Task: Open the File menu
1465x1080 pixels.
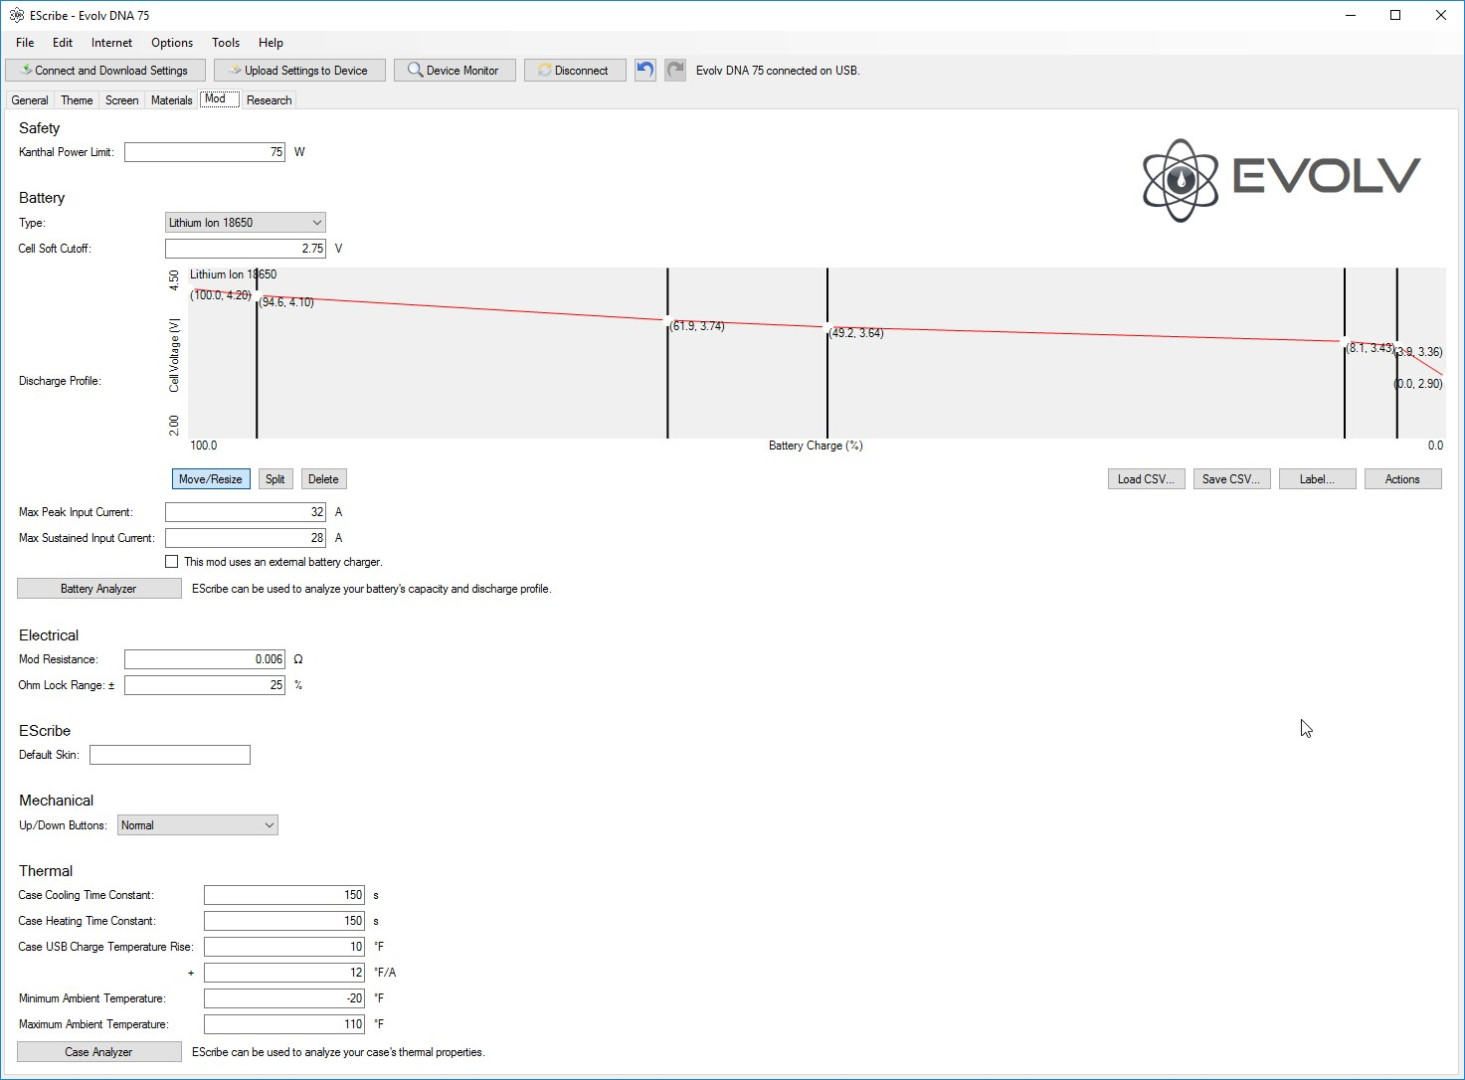Action: [25, 43]
